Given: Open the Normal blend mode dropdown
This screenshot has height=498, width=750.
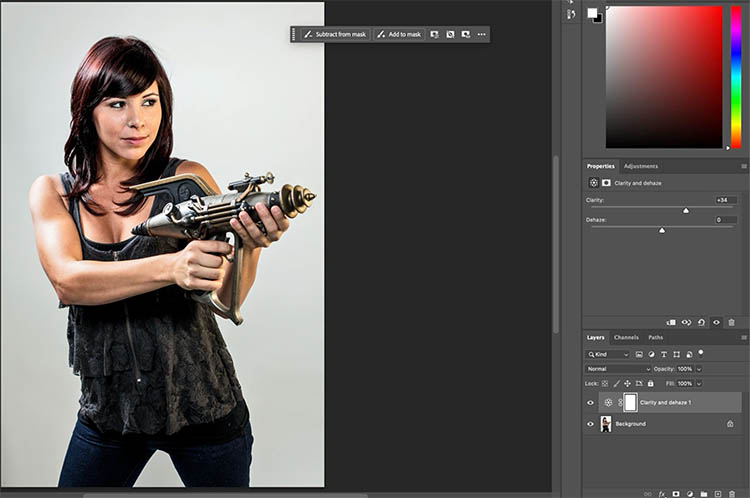Looking at the screenshot, I should coord(618,369).
